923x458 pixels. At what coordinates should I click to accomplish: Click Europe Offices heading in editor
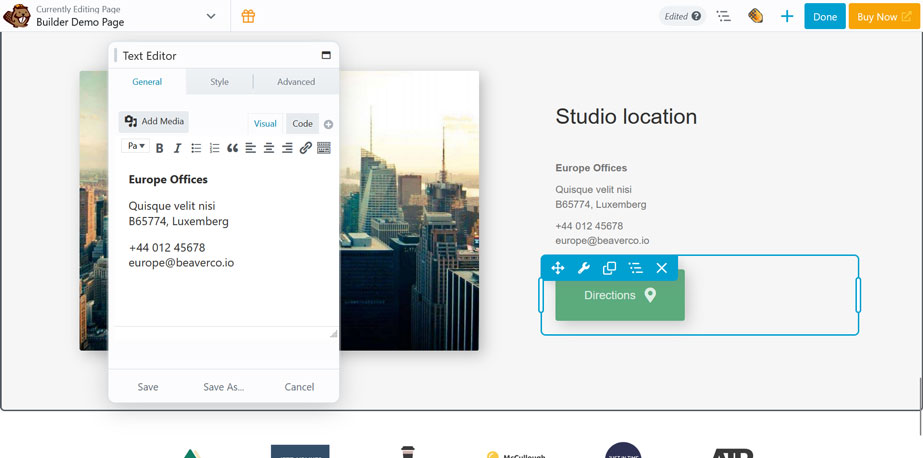168,180
